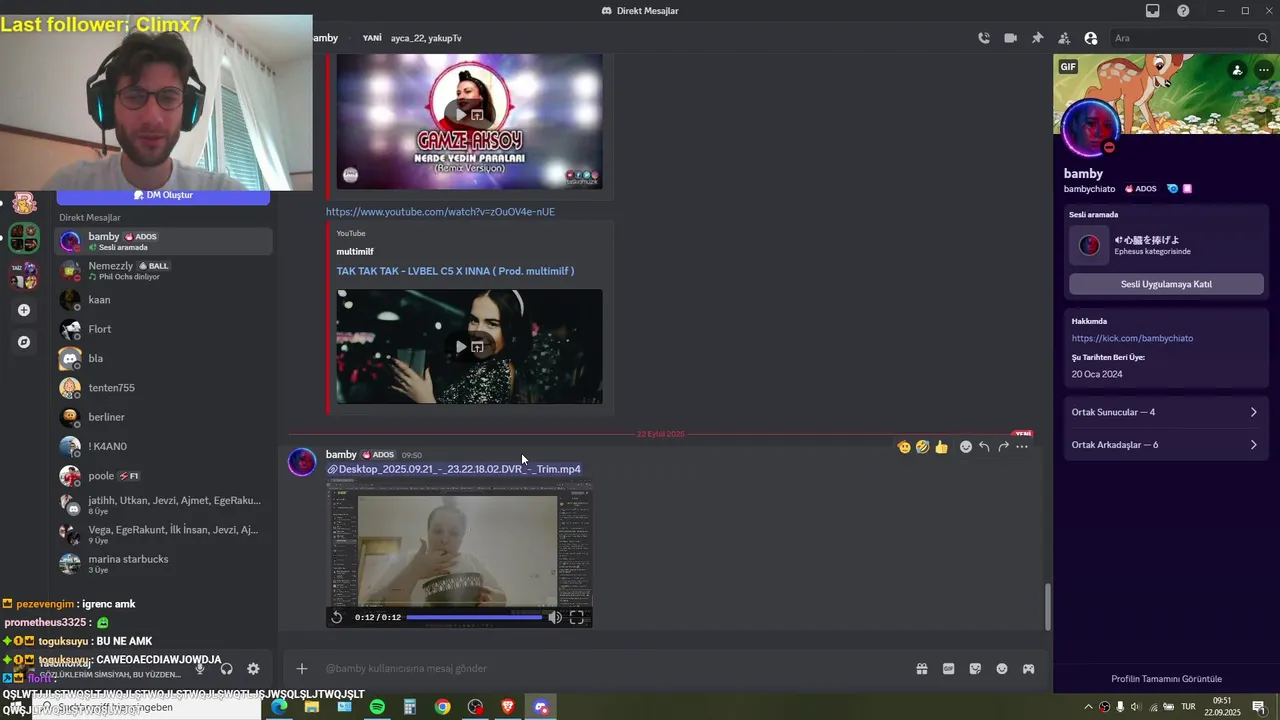The image size is (1280, 720).
Task: Expand Ortak Arkadaşlar — 6
Action: coord(1166,445)
